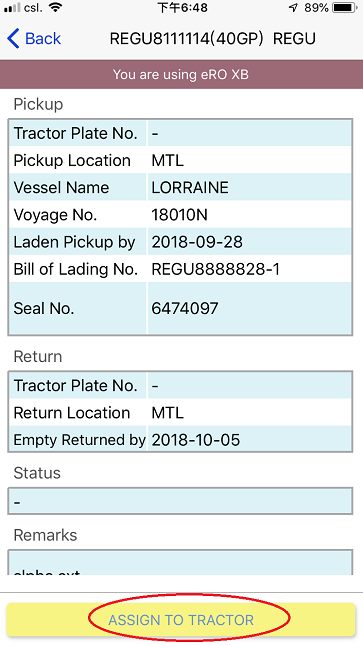
Task: Tap the Remarks text box
Action: pyautogui.click(x=180, y=562)
